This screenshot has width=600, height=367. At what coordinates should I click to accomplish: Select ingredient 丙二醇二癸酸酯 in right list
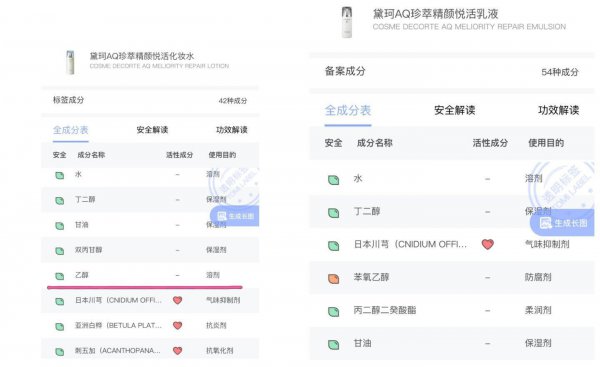[385, 310]
